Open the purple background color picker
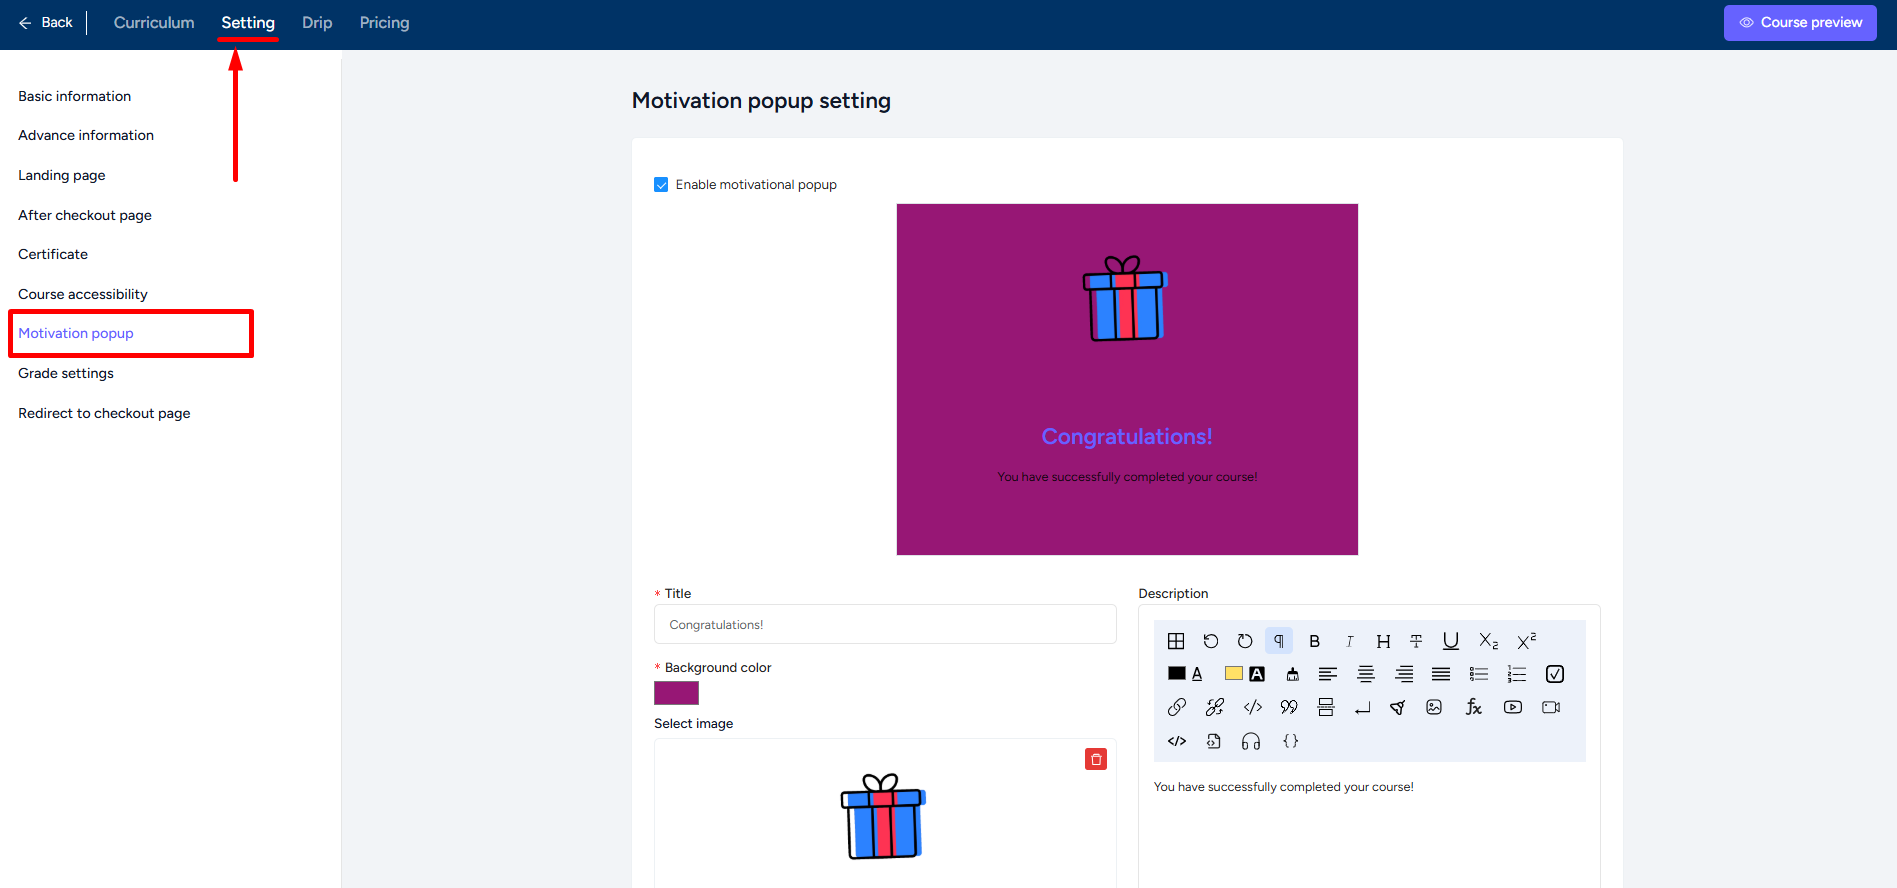 click(x=676, y=693)
